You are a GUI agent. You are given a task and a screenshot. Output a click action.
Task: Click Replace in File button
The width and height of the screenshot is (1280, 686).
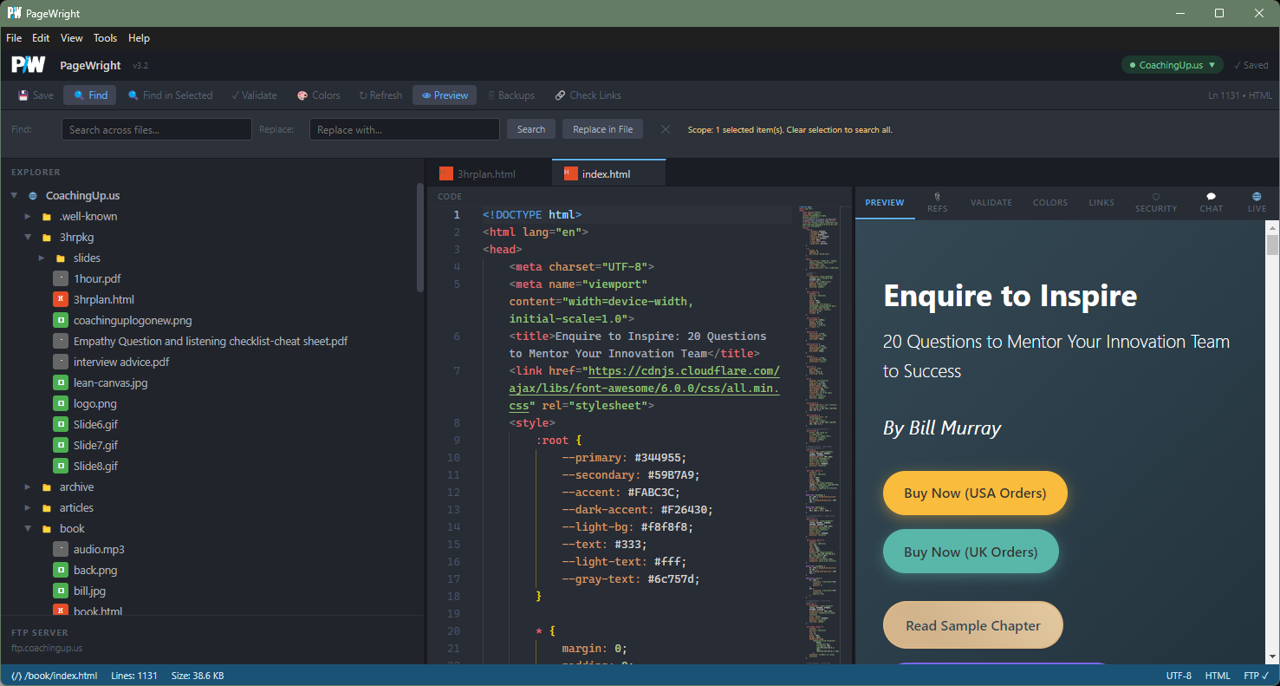click(602, 128)
